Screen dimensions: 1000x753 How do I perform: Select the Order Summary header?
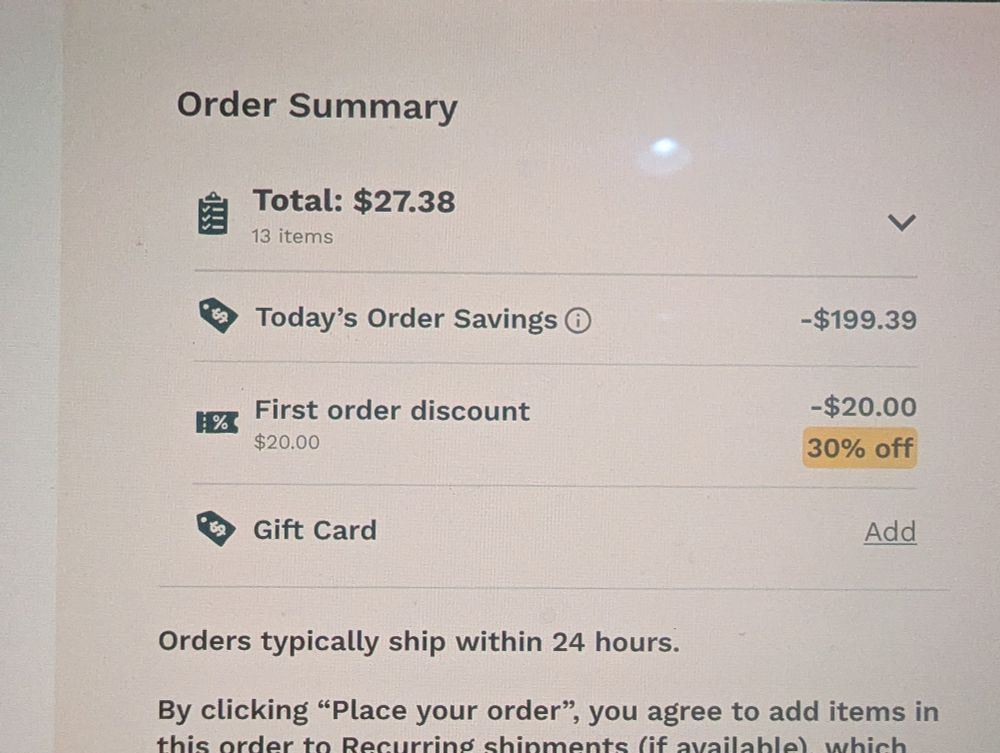[x=317, y=105]
